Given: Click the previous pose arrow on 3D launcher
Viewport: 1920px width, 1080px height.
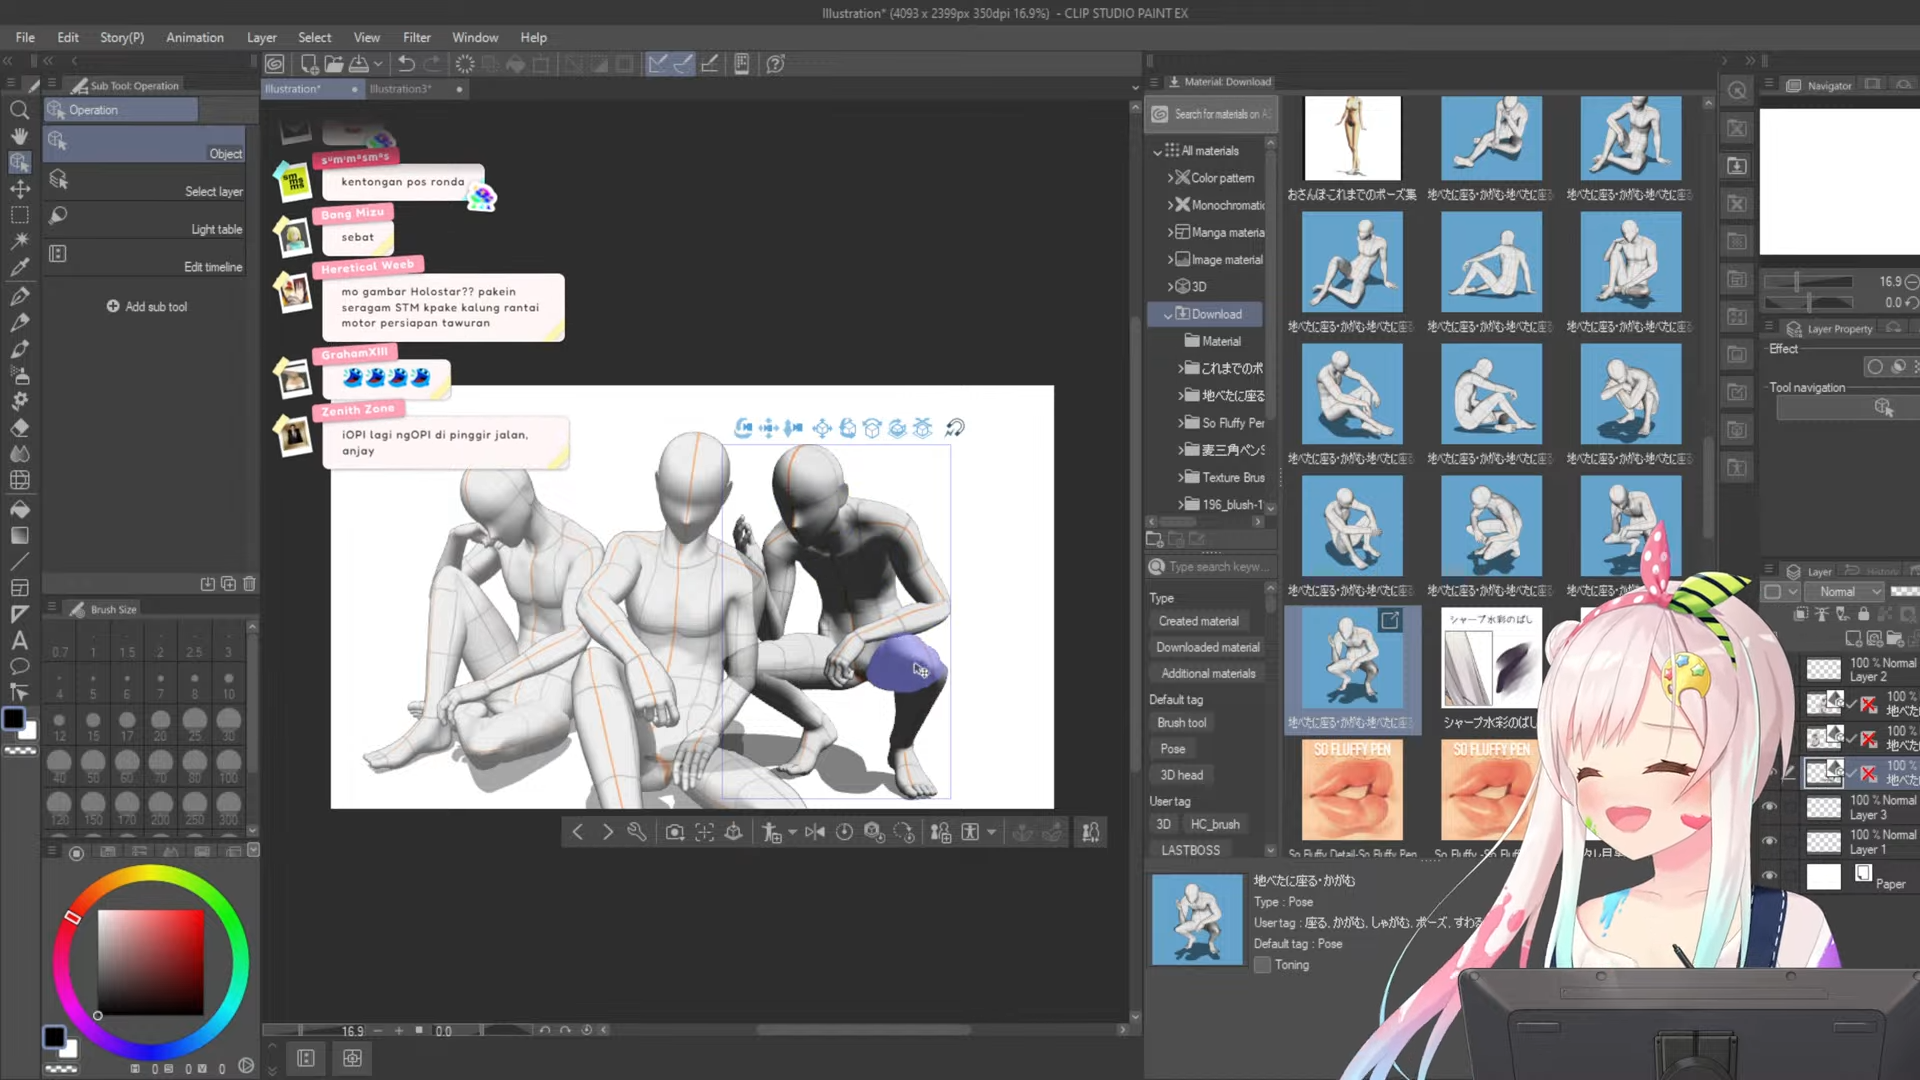Looking at the screenshot, I should click(x=577, y=832).
